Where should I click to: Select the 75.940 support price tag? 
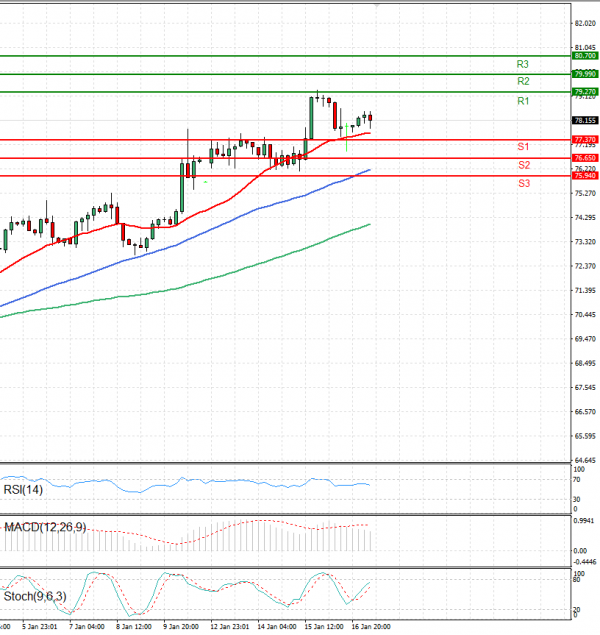(585, 176)
